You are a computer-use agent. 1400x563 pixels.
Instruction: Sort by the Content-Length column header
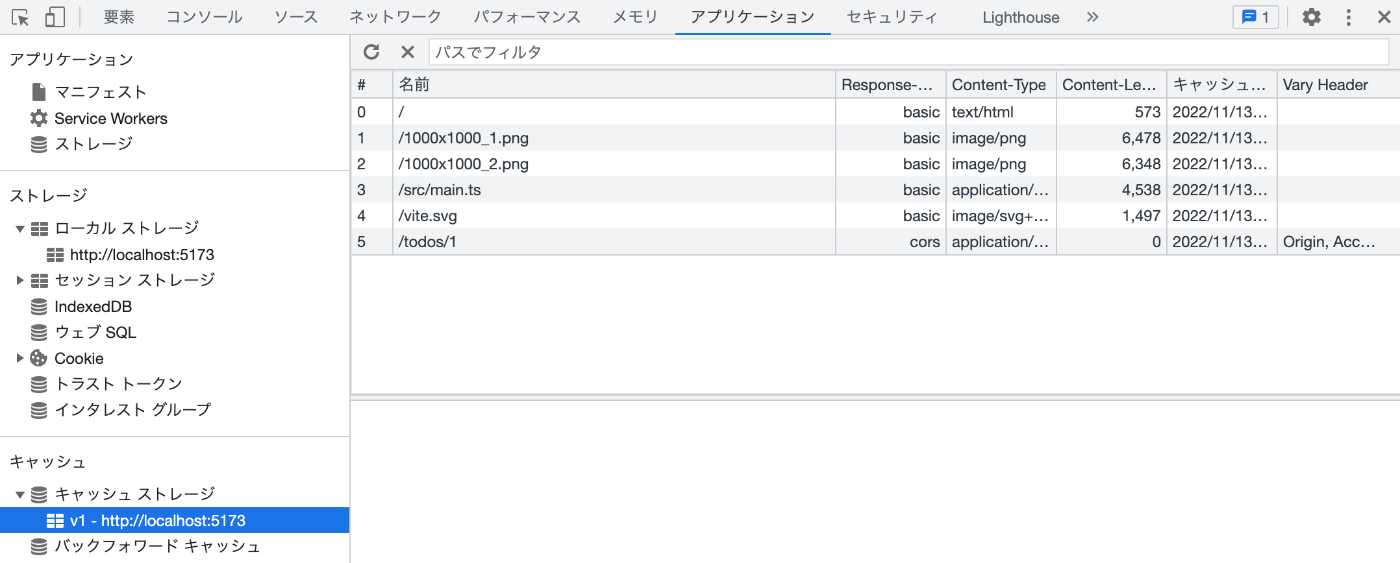point(1111,85)
